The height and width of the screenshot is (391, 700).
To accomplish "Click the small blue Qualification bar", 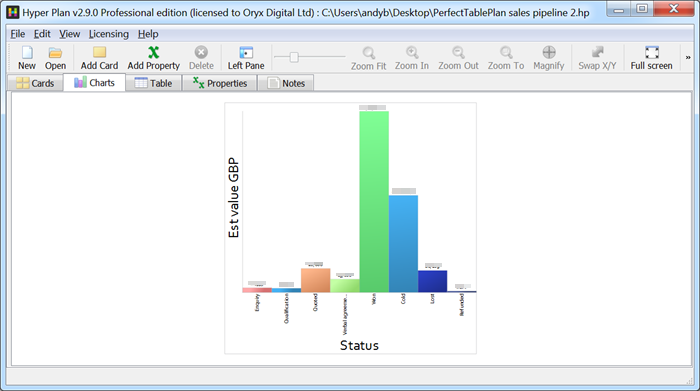I will pyautogui.click(x=286, y=290).
